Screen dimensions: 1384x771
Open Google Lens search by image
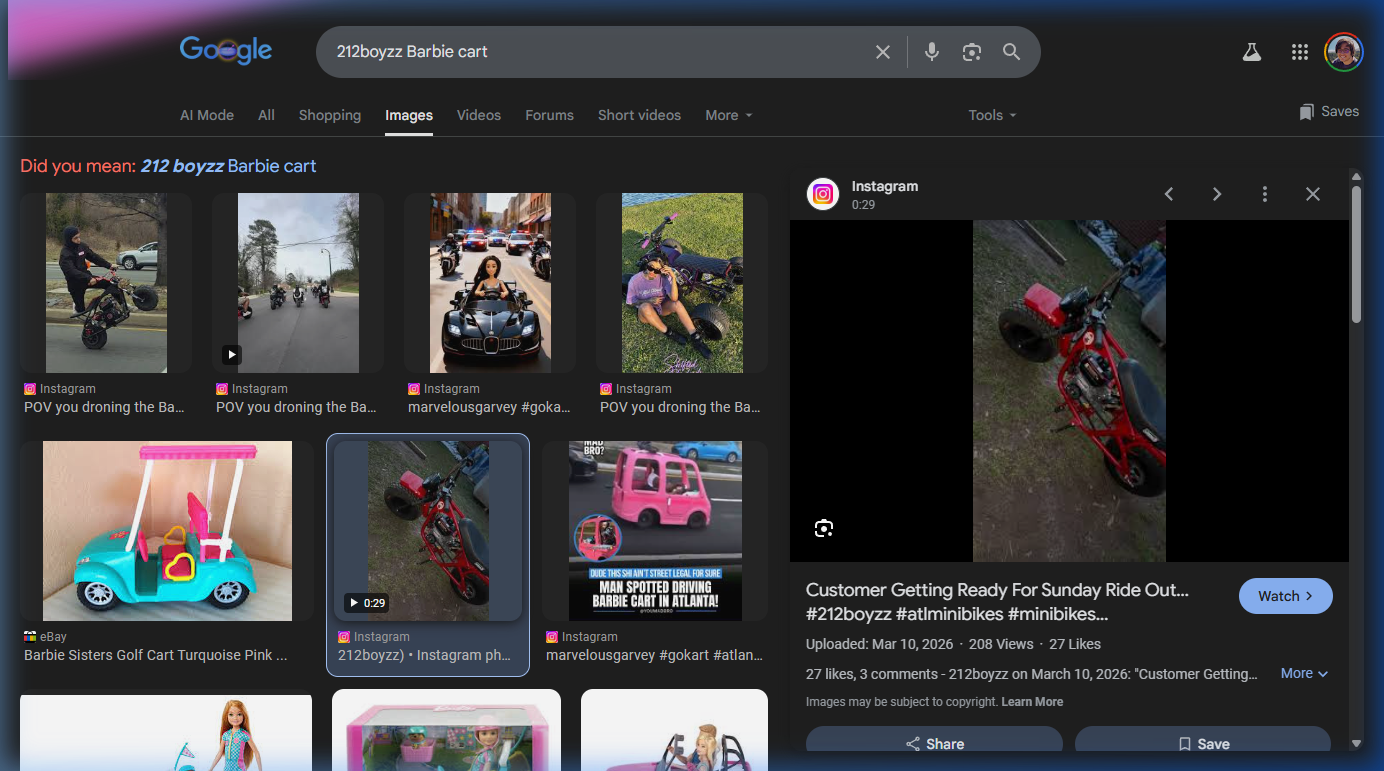971,52
